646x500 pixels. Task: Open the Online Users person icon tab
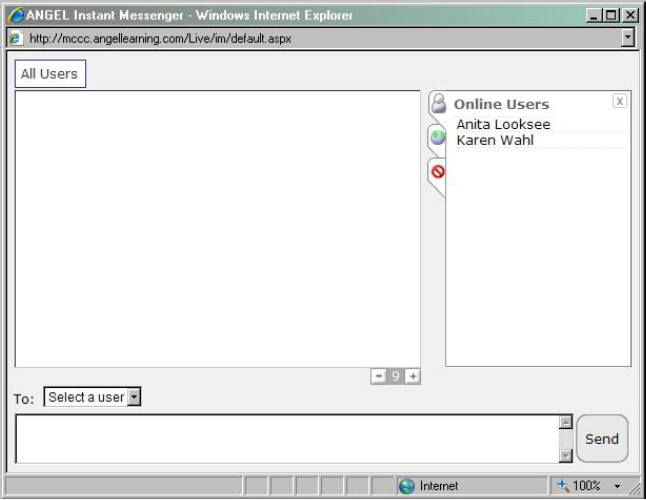point(437,104)
